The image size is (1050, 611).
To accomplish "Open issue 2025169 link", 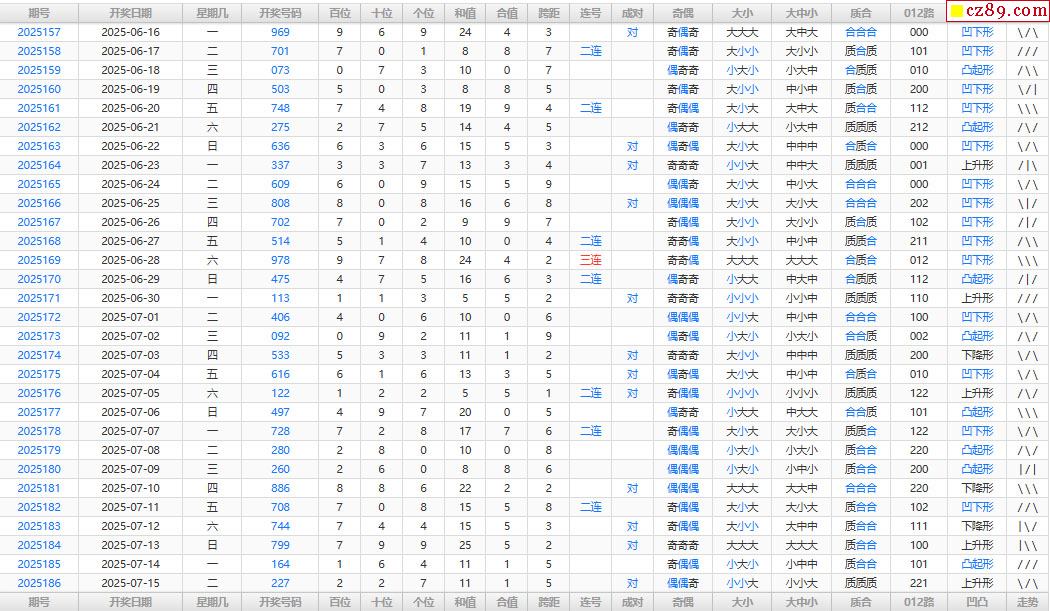I will (39, 260).
